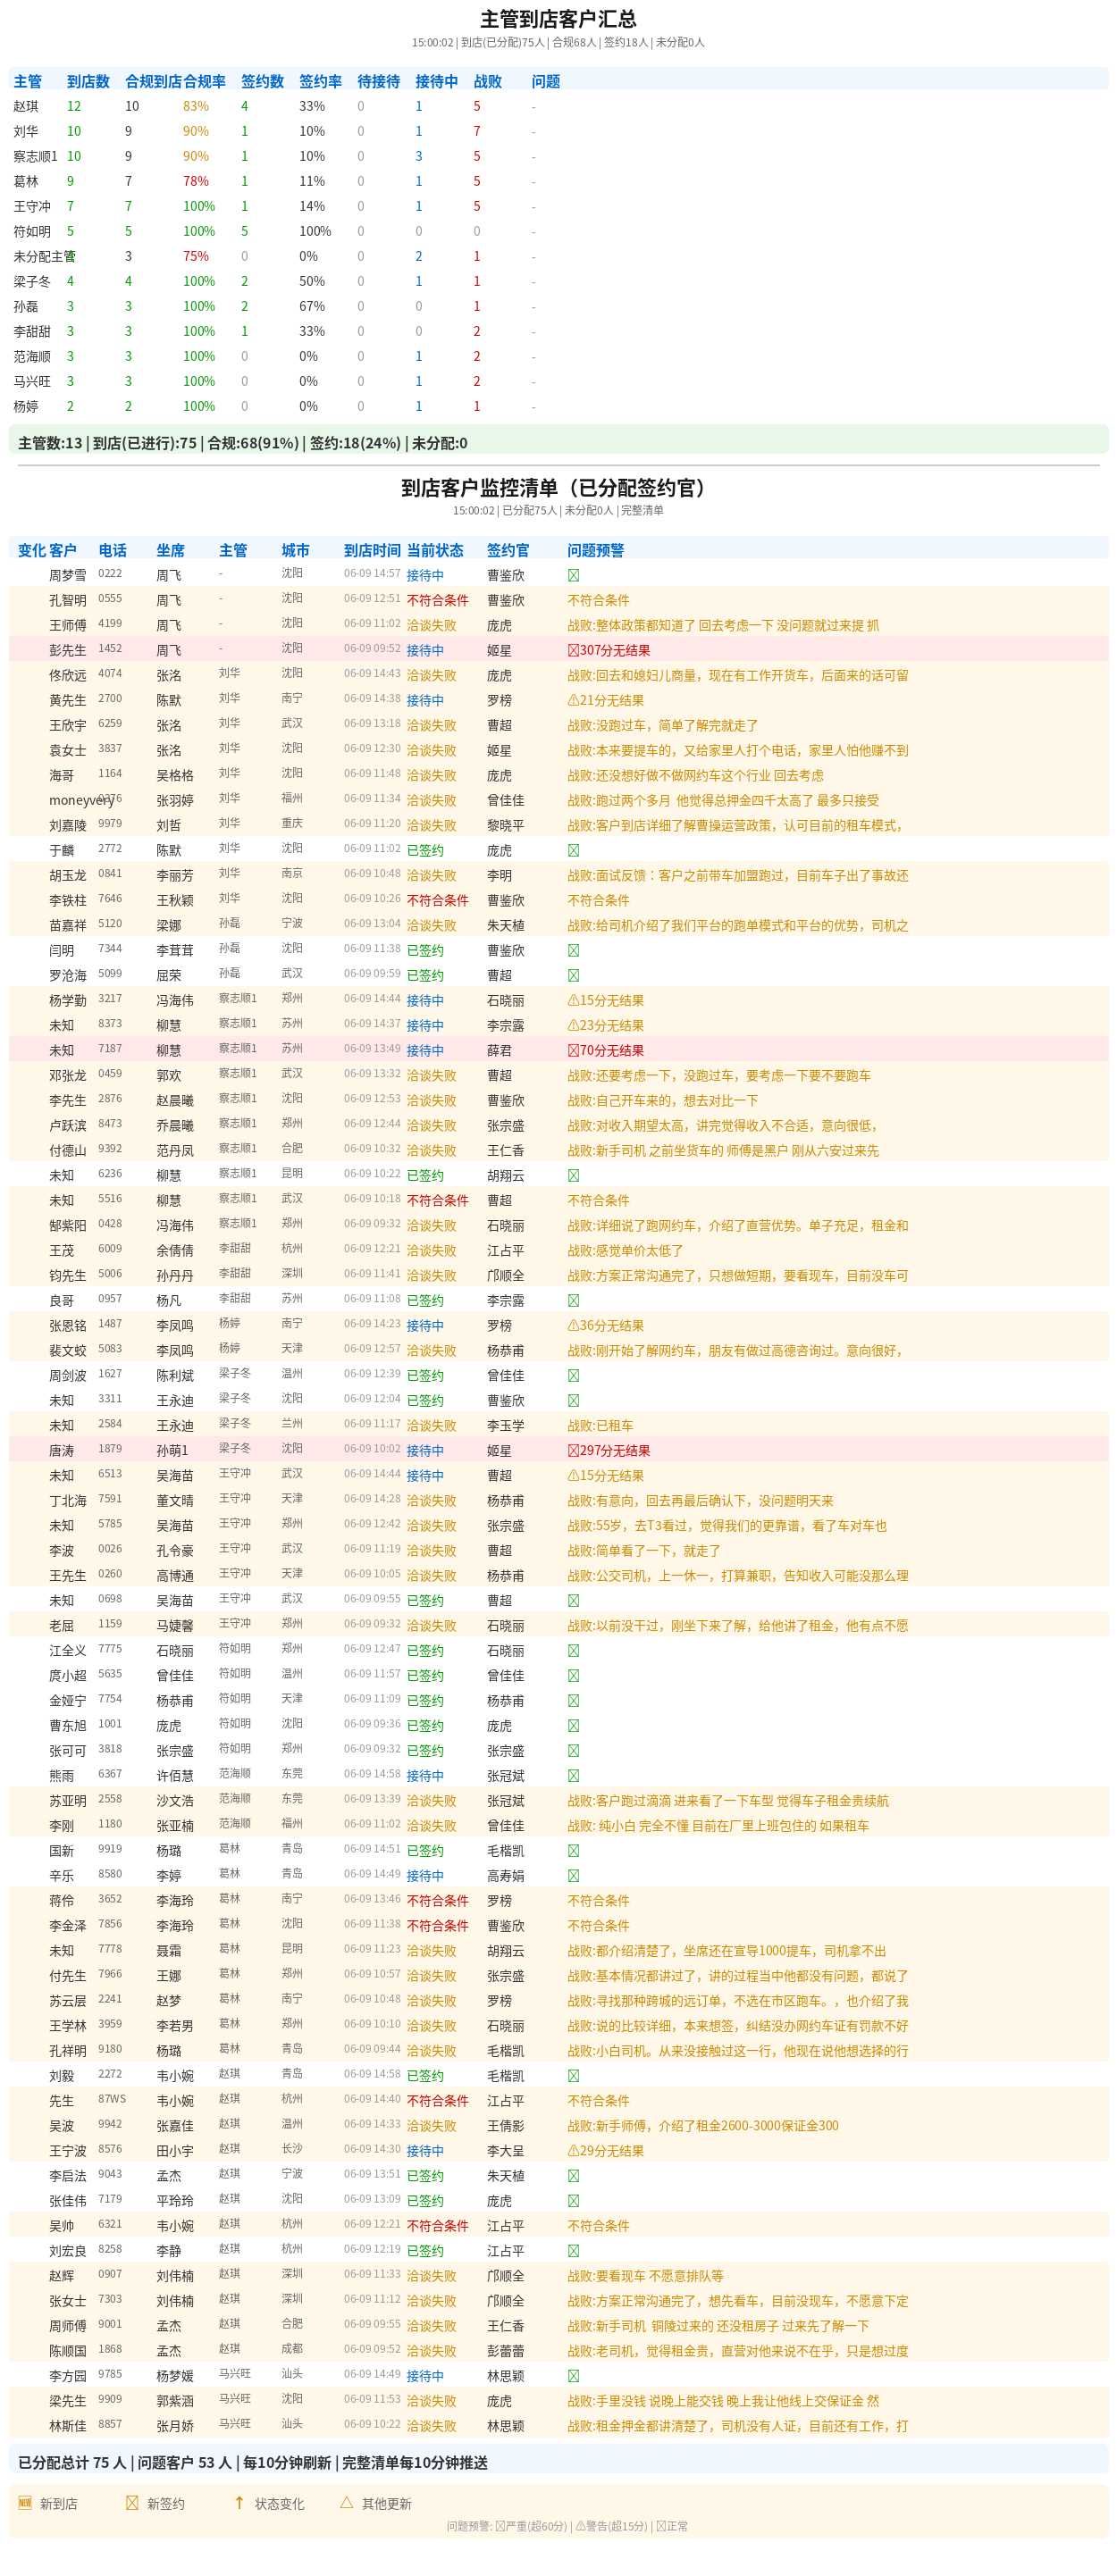The image size is (1117, 2576).
Task: Click 签约官 林思颖 in 林斯佳's row
Action: pyautogui.click(x=505, y=2425)
